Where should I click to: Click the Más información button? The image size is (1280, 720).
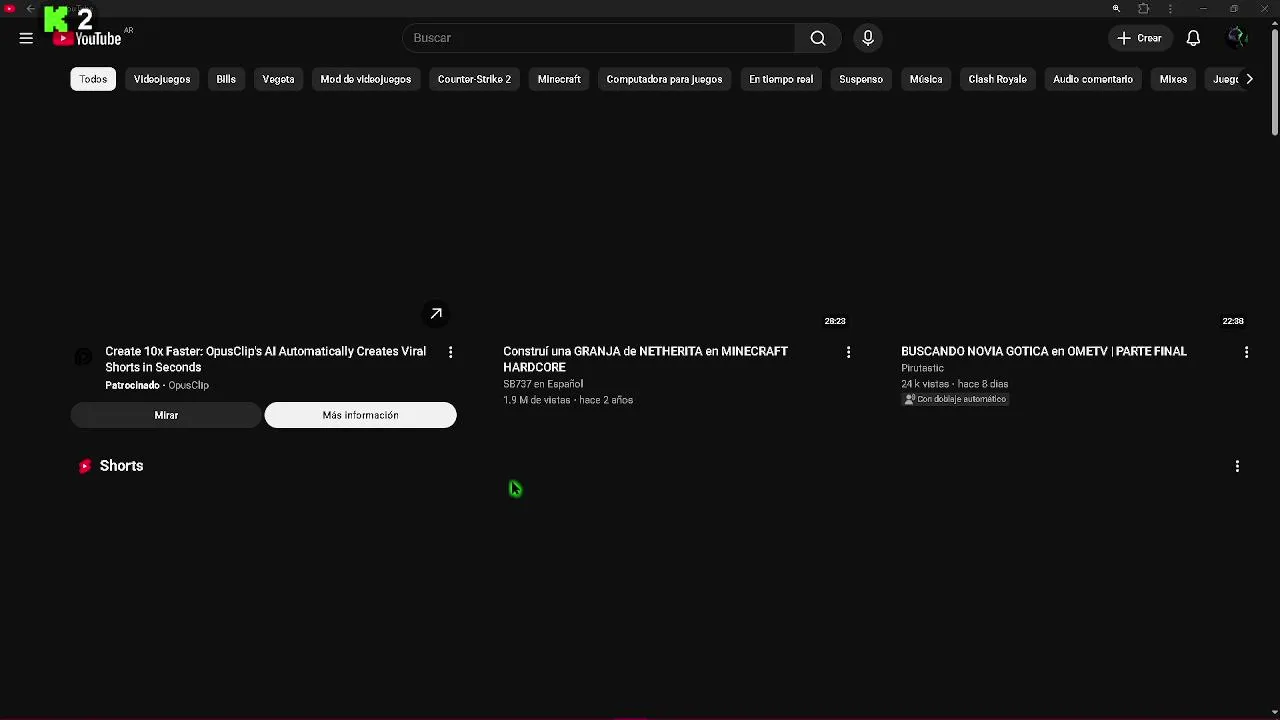click(360, 415)
